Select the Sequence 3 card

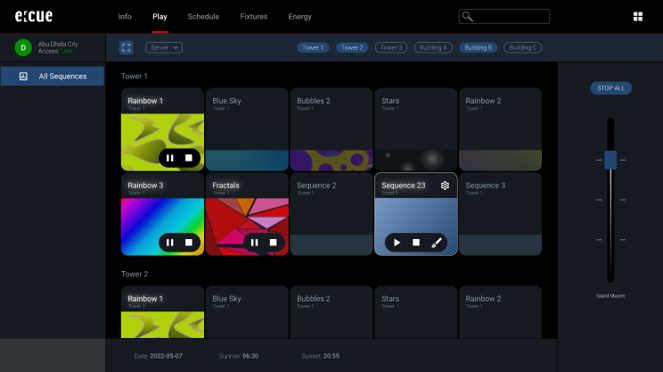click(500, 214)
